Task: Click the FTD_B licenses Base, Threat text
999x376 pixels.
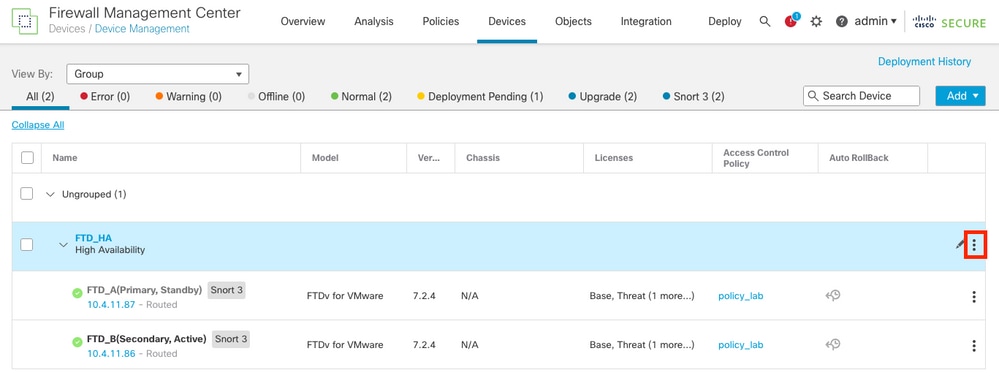Action: (x=642, y=345)
